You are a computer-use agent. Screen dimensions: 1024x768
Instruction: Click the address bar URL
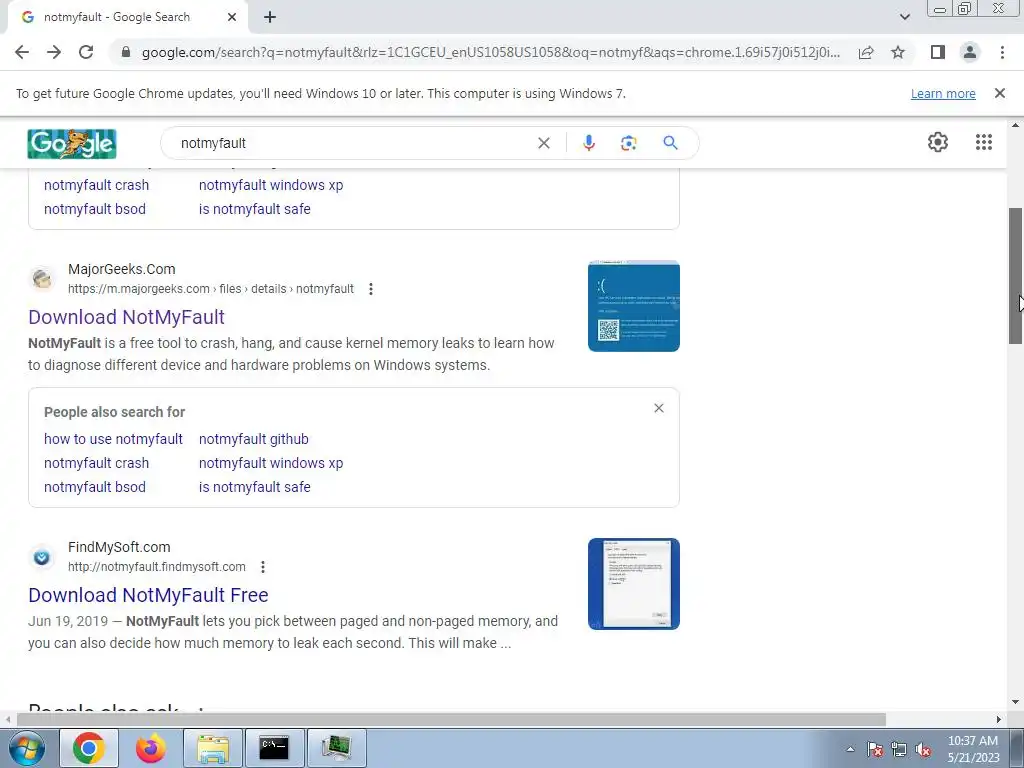[x=490, y=52]
